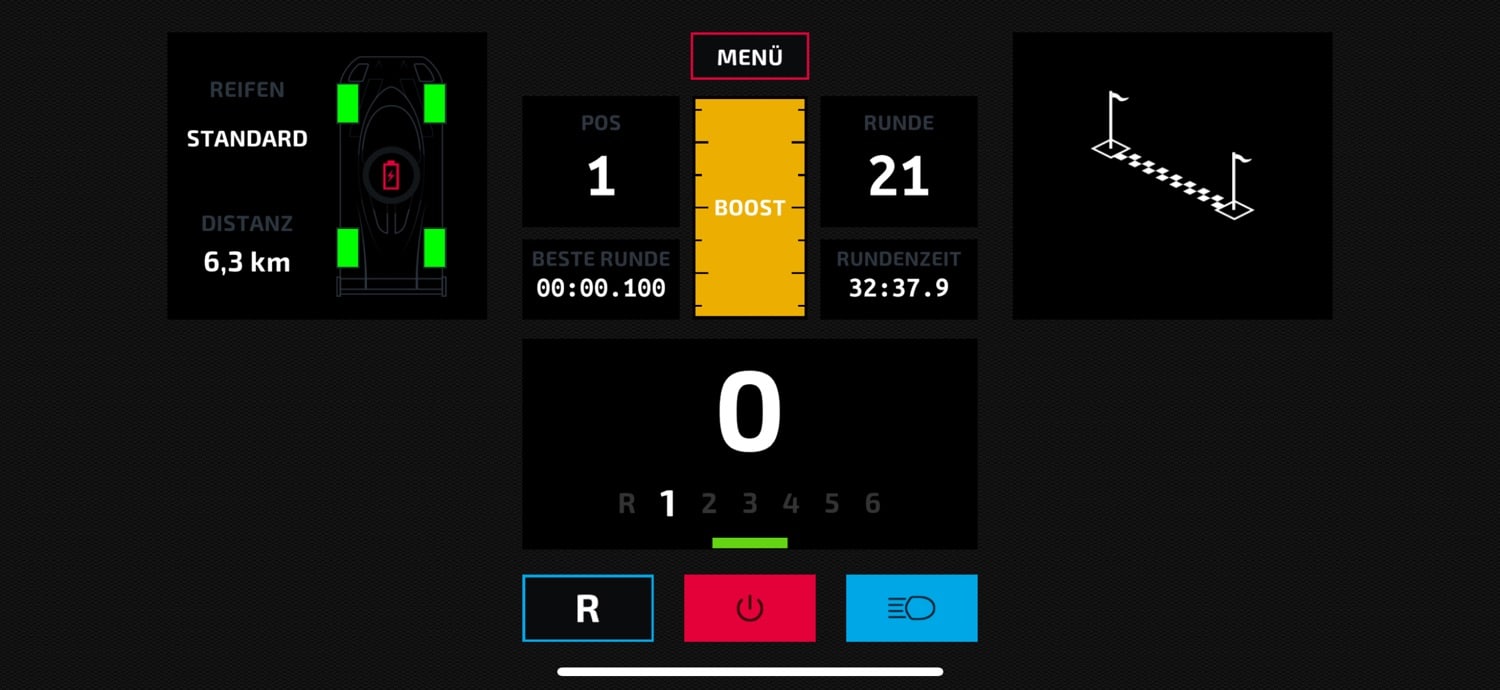Tap the STANDARD tire type label
Screen dimensions: 1500x690
tap(247, 139)
